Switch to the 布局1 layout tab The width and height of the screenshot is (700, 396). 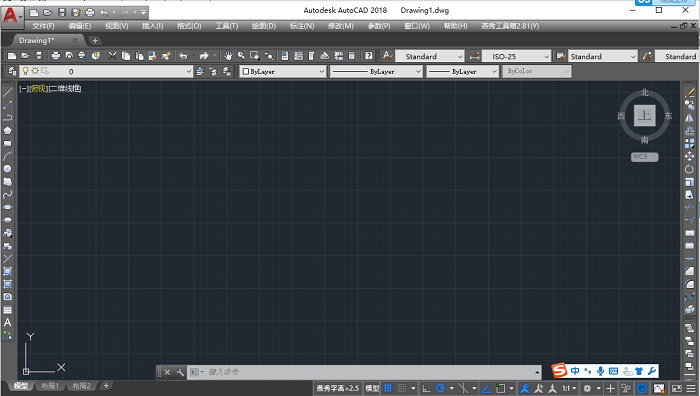coord(50,386)
